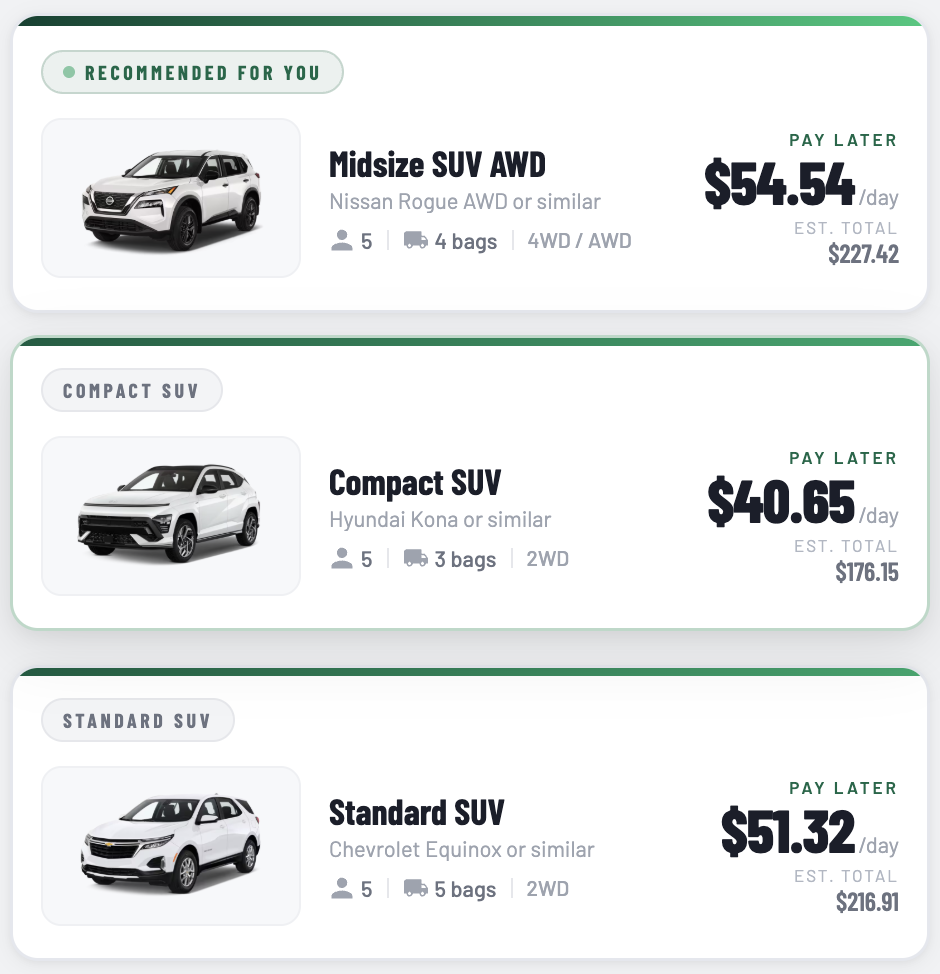This screenshot has height=974, width=940.
Task: Click the luggage truck icon beside 4 bags
Action: [x=416, y=240]
